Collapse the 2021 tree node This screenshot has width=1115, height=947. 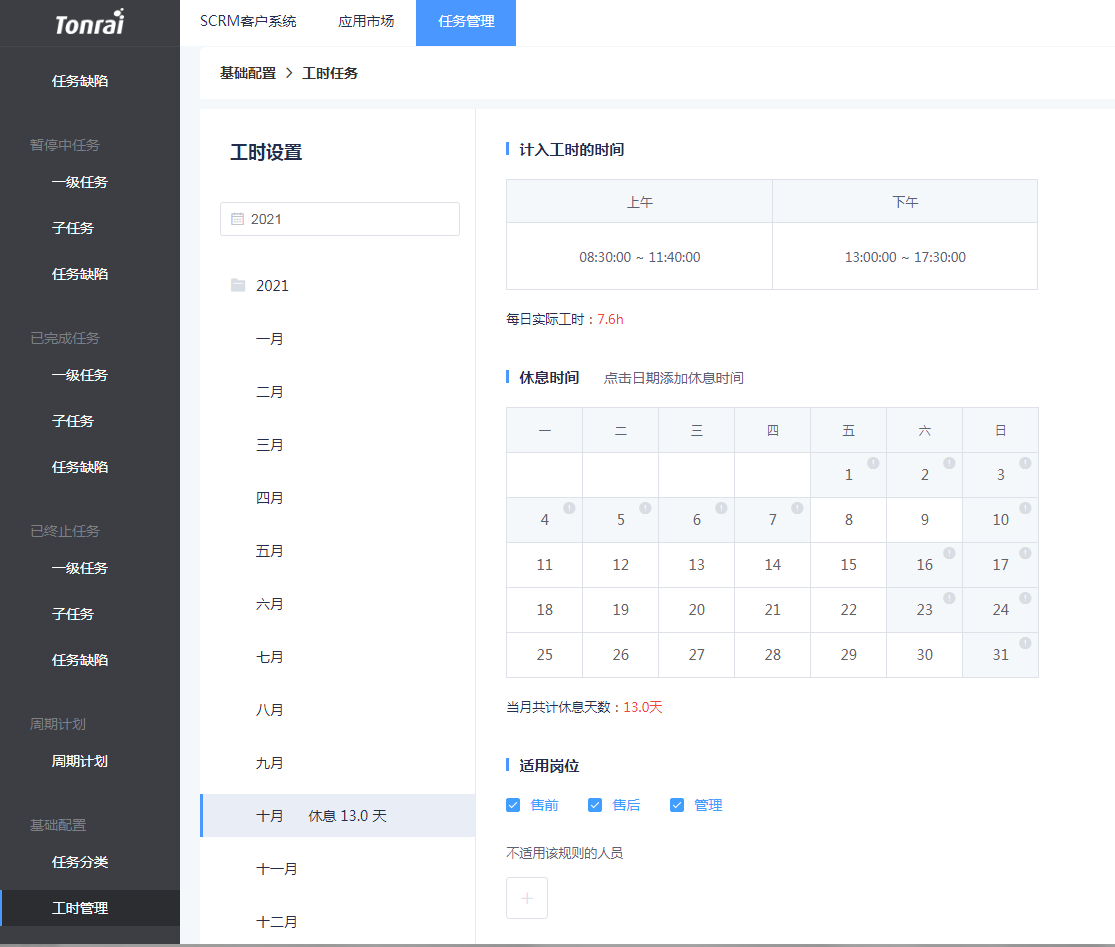272,285
